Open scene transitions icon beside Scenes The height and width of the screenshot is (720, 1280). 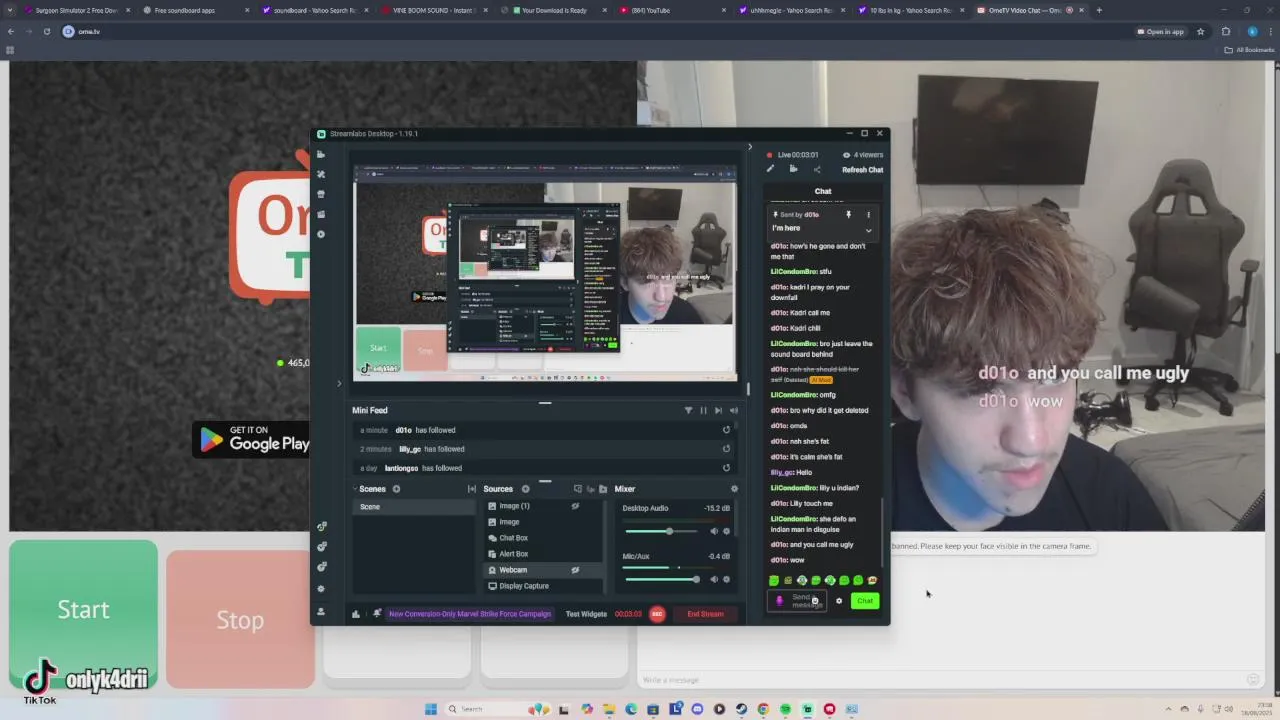click(472, 489)
